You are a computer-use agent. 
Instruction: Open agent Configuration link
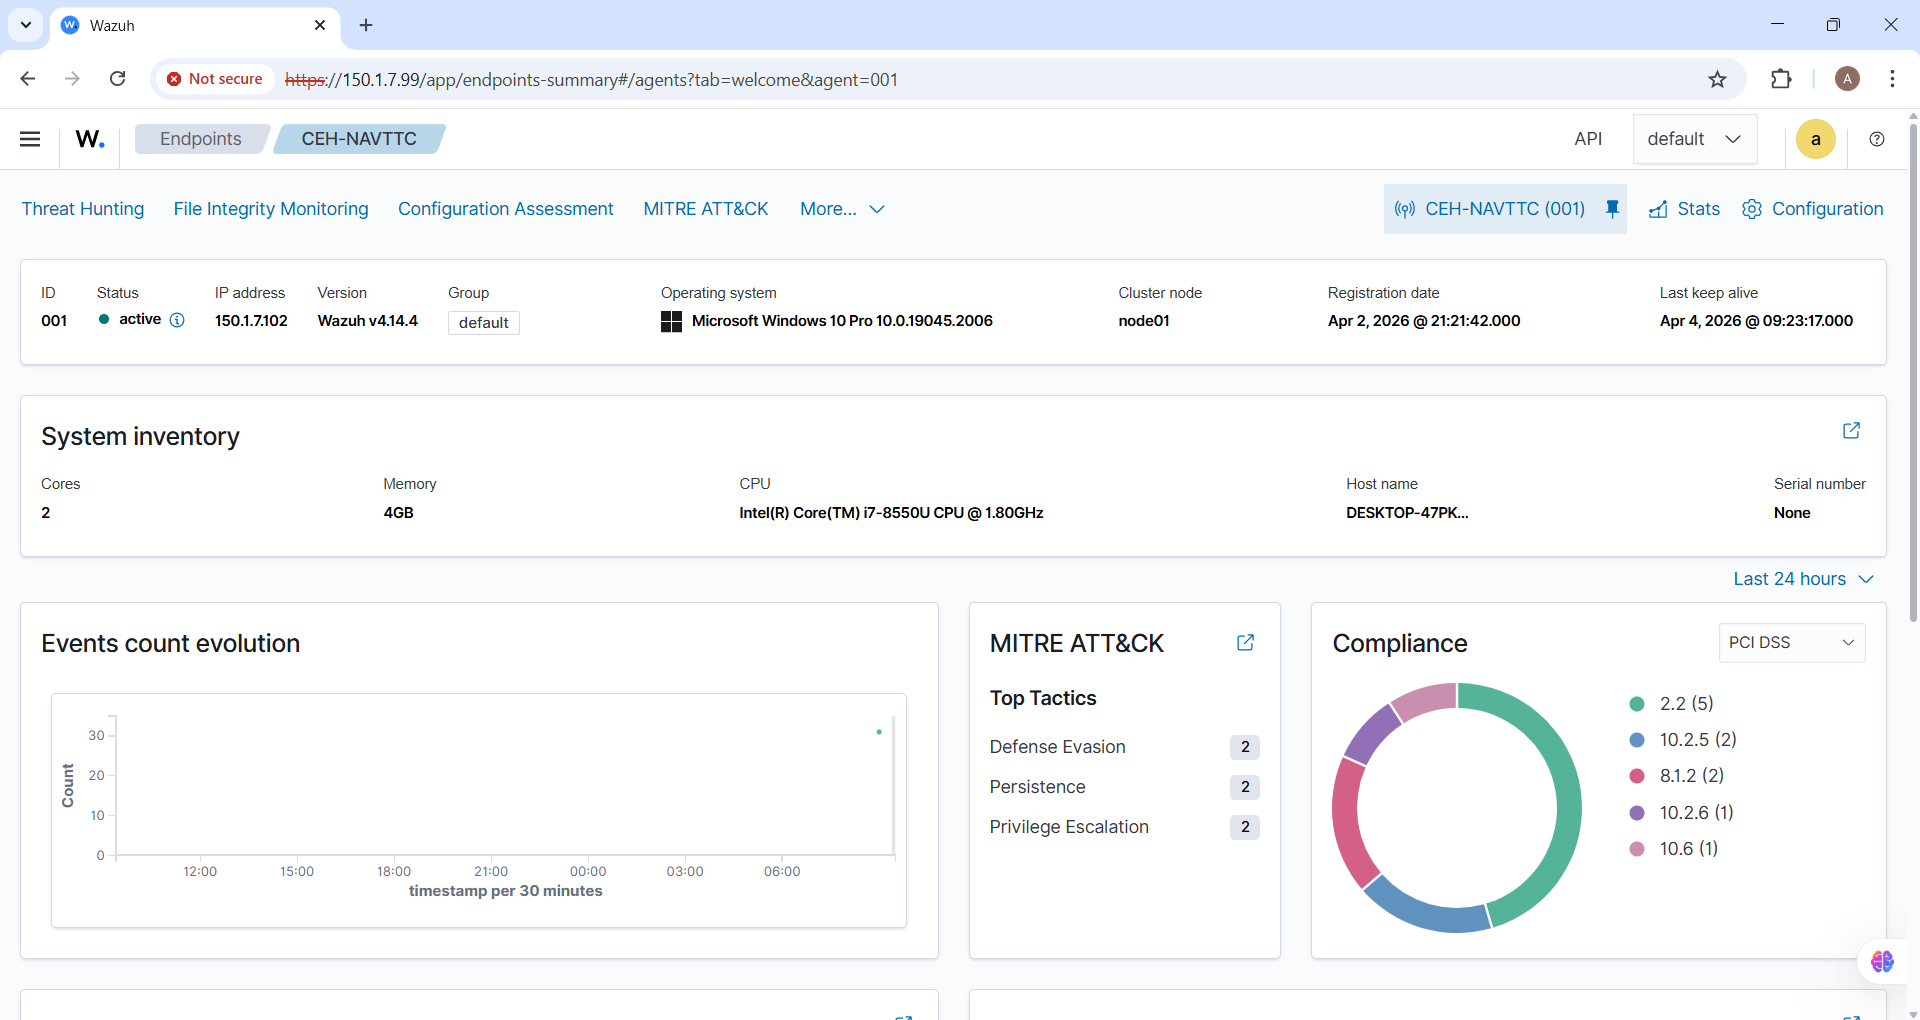[x=1813, y=209]
